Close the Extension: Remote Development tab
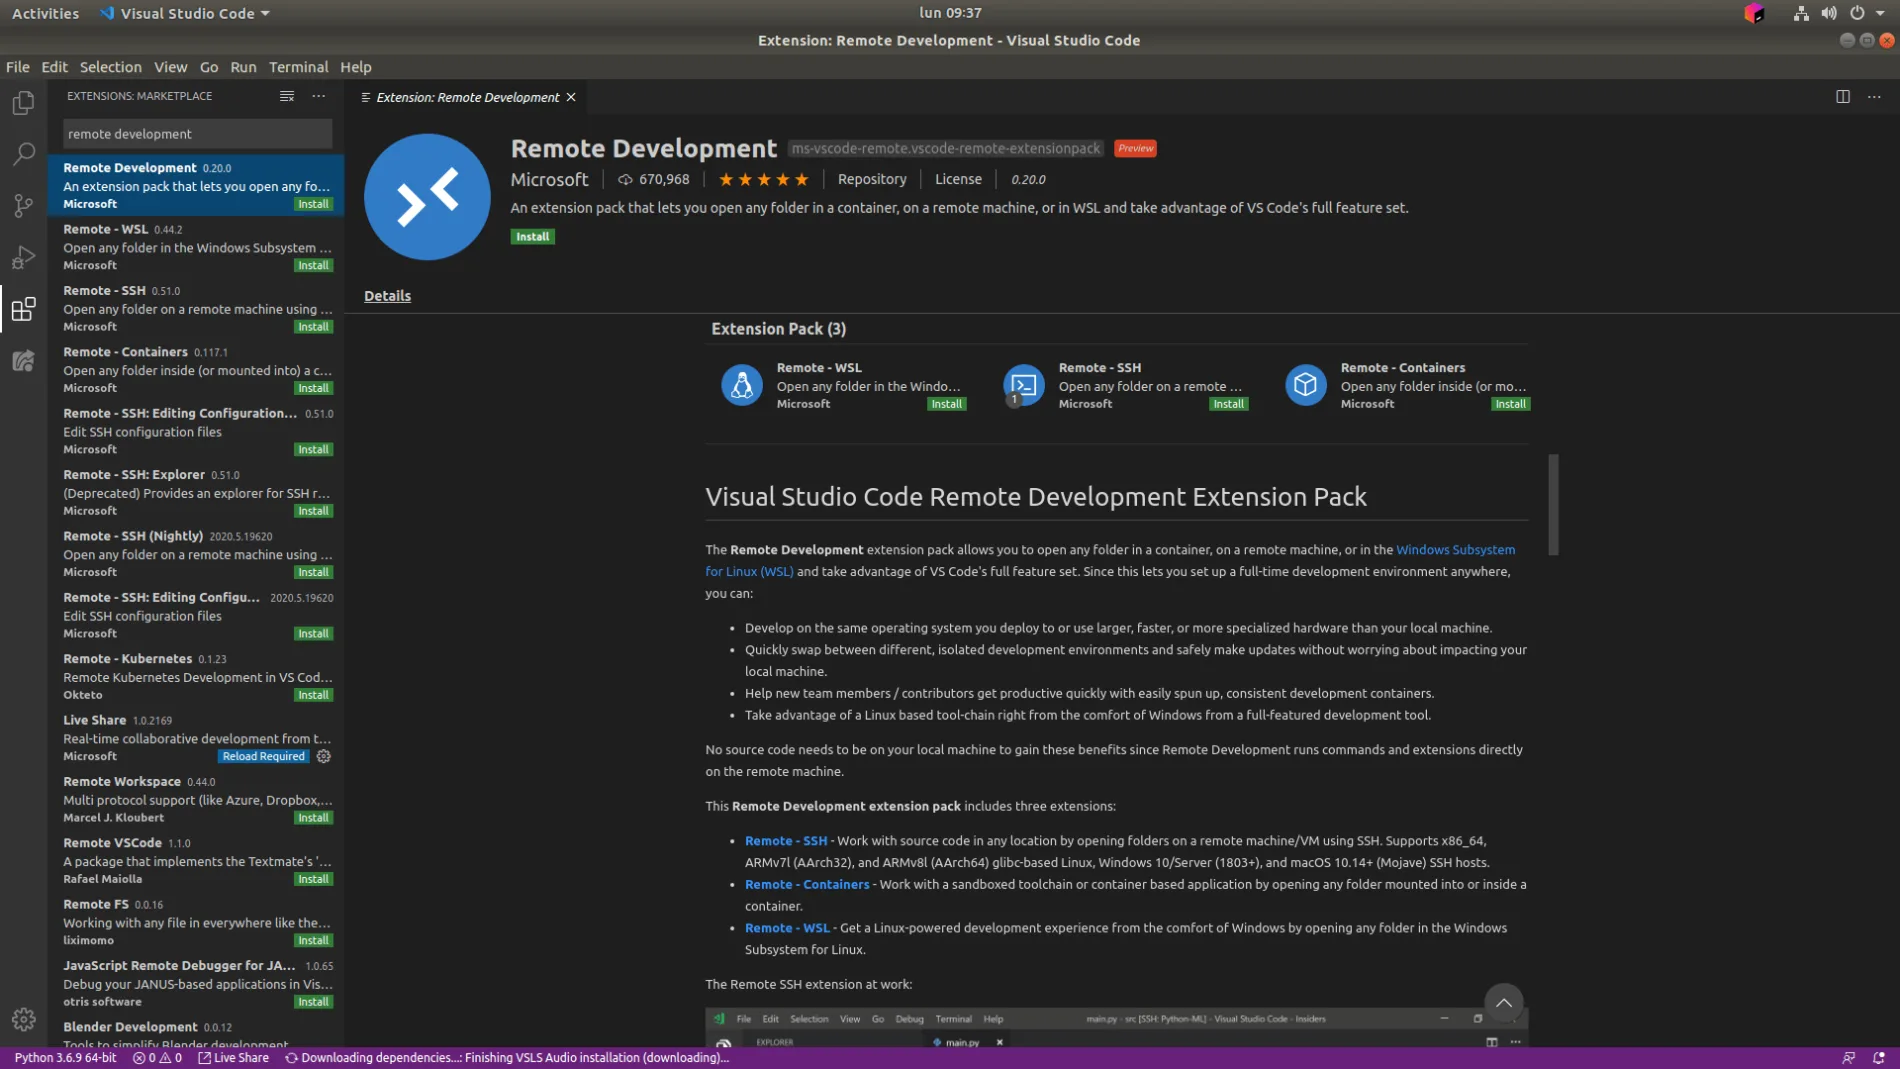This screenshot has width=1900, height=1069. point(571,97)
